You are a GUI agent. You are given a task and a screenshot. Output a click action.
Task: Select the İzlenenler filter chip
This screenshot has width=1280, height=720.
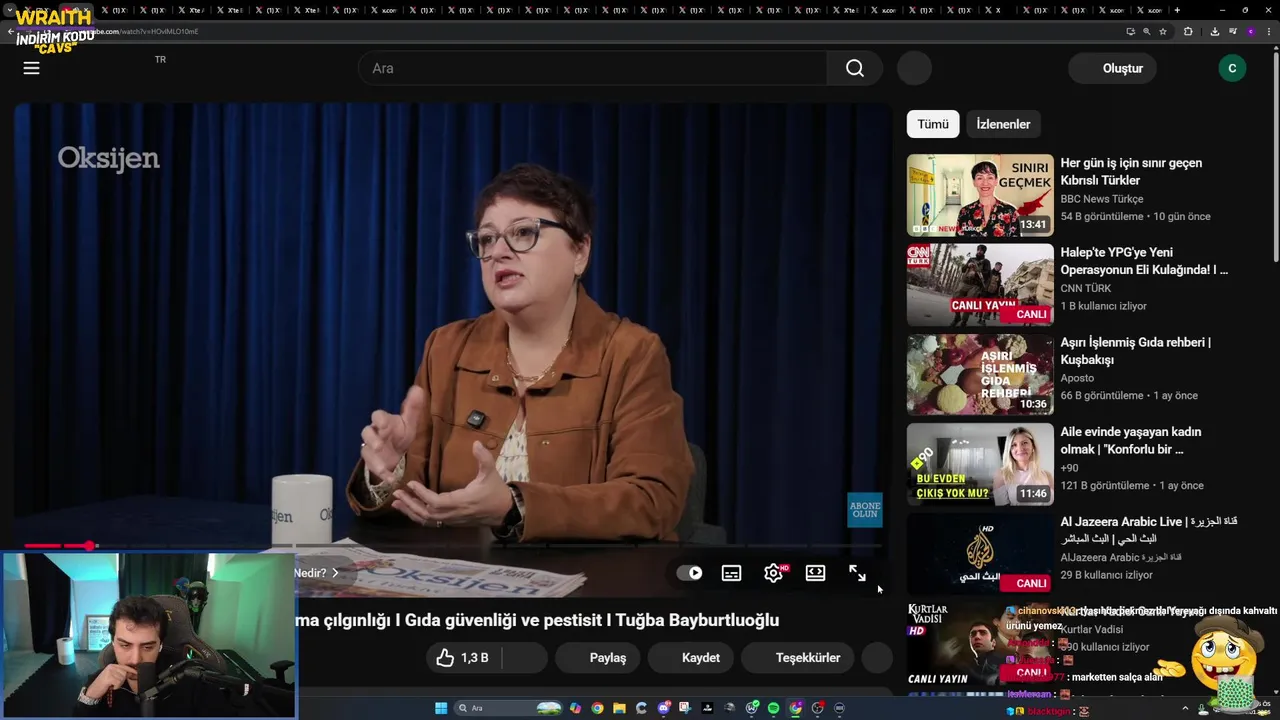(1003, 124)
